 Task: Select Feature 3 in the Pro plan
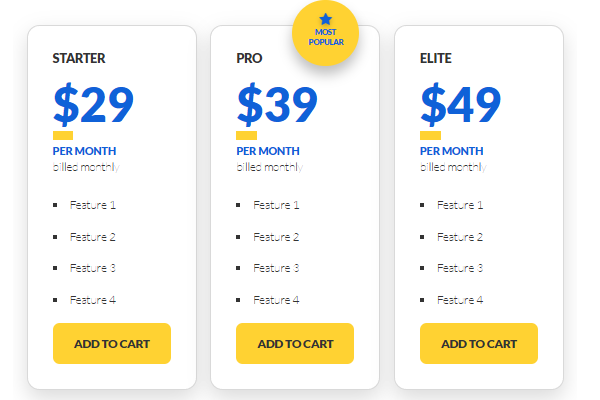point(276,268)
